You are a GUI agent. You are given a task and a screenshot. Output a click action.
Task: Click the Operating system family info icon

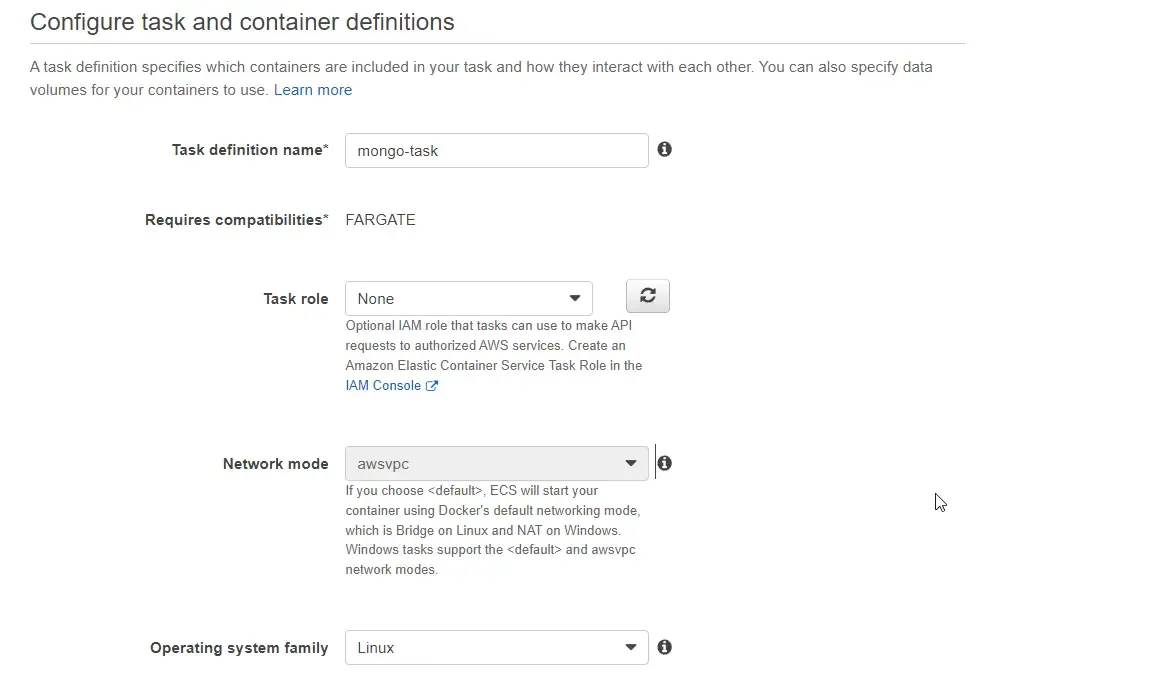(664, 647)
